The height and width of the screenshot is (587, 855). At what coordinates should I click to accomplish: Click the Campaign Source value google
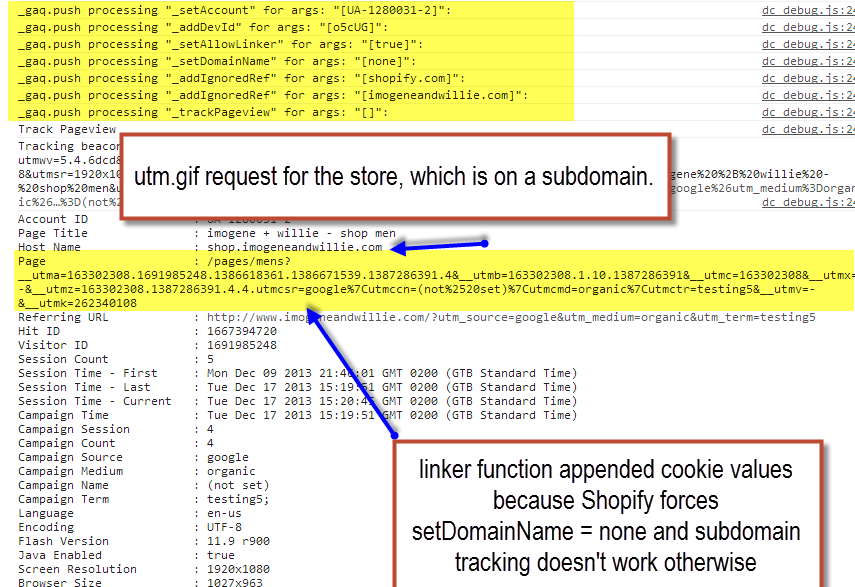point(227,457)
